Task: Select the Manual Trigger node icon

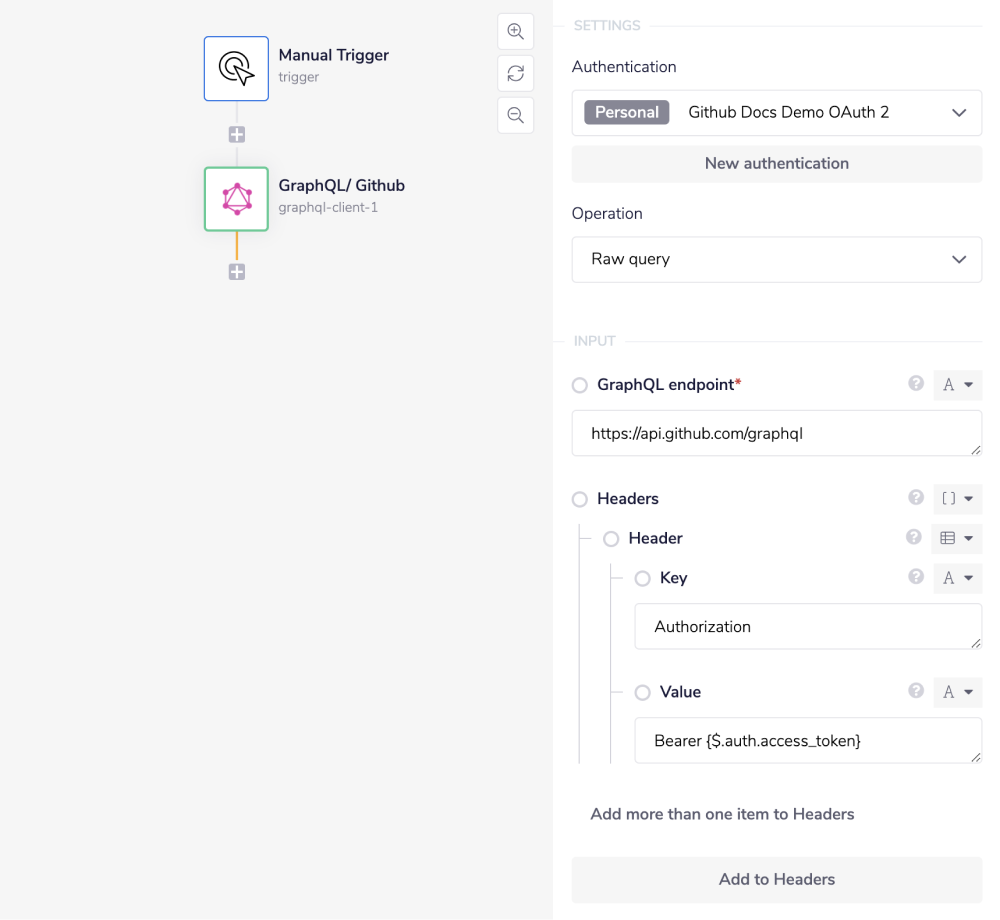Action: click(236, 68)
